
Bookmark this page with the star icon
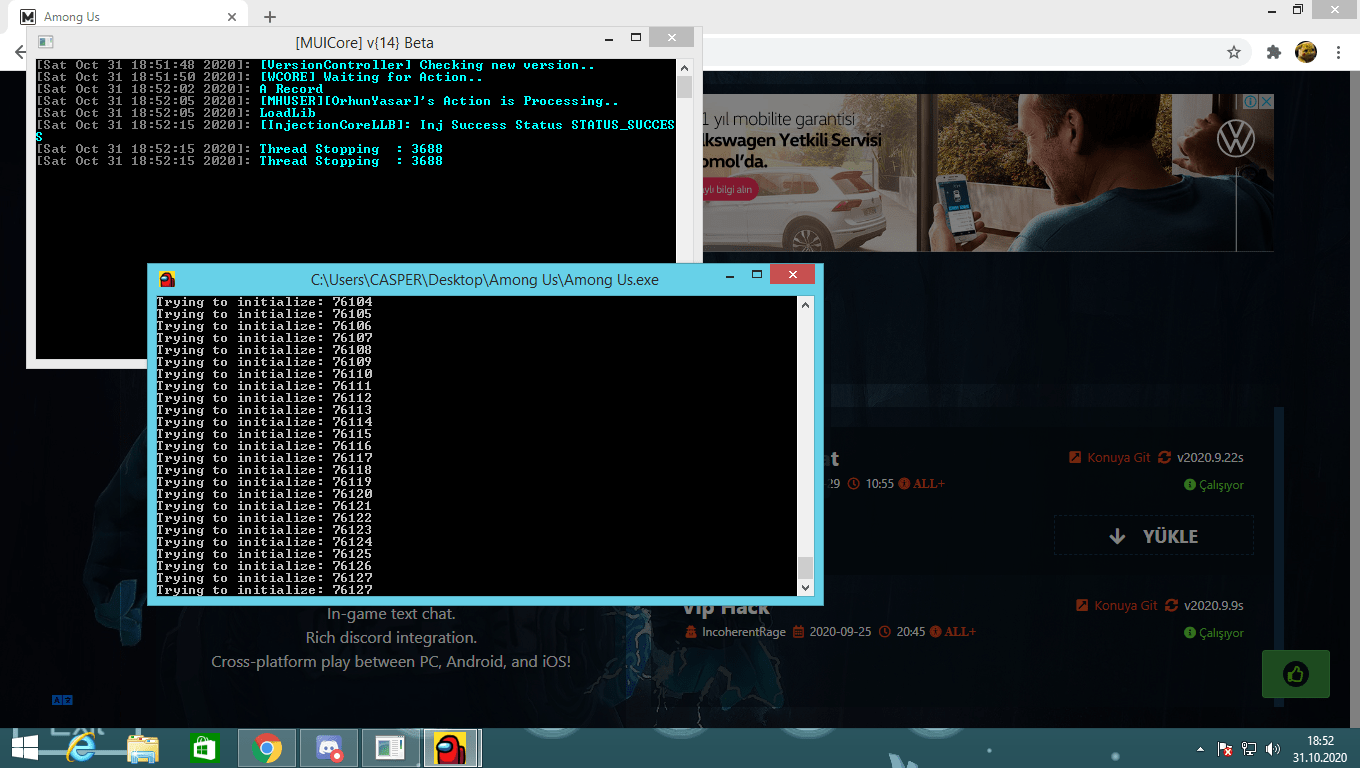coord(1234,52)
